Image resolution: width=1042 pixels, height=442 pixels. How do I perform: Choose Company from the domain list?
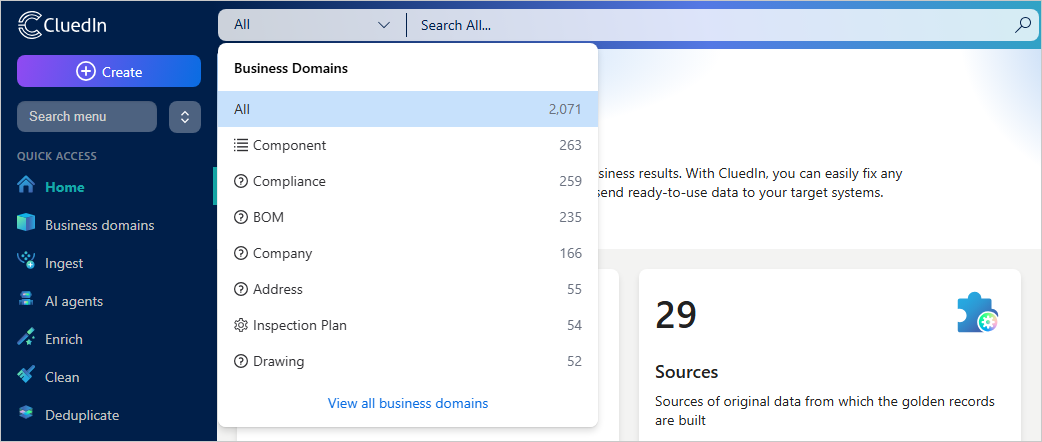coord(407,253)
